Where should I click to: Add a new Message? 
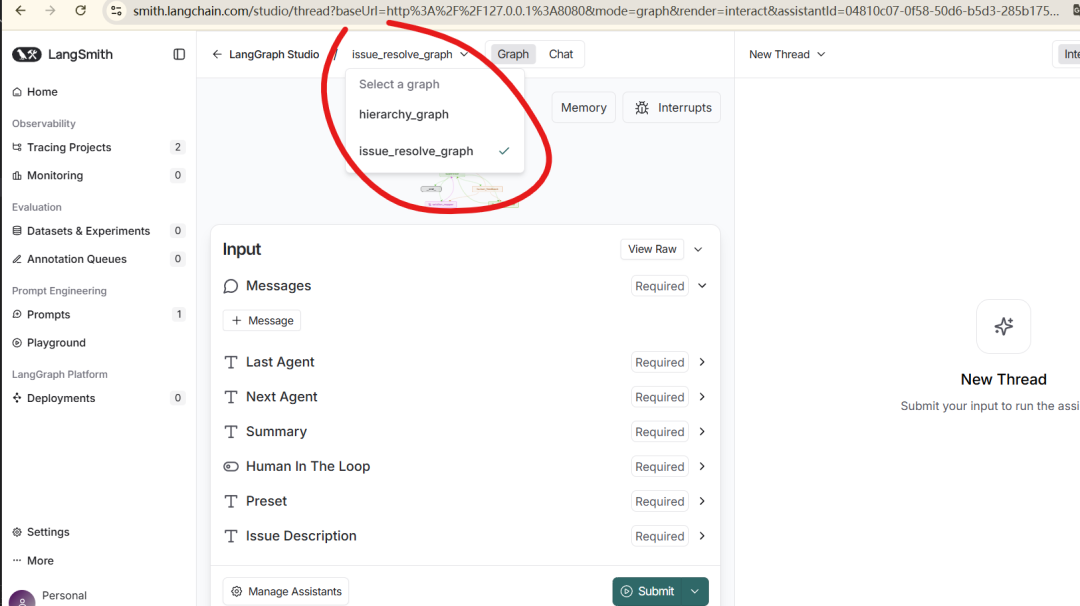[x=262, y=320]
